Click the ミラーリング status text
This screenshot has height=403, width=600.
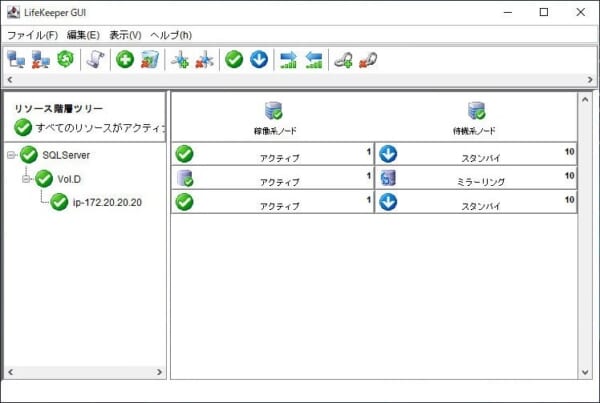[x=481, y=182]
